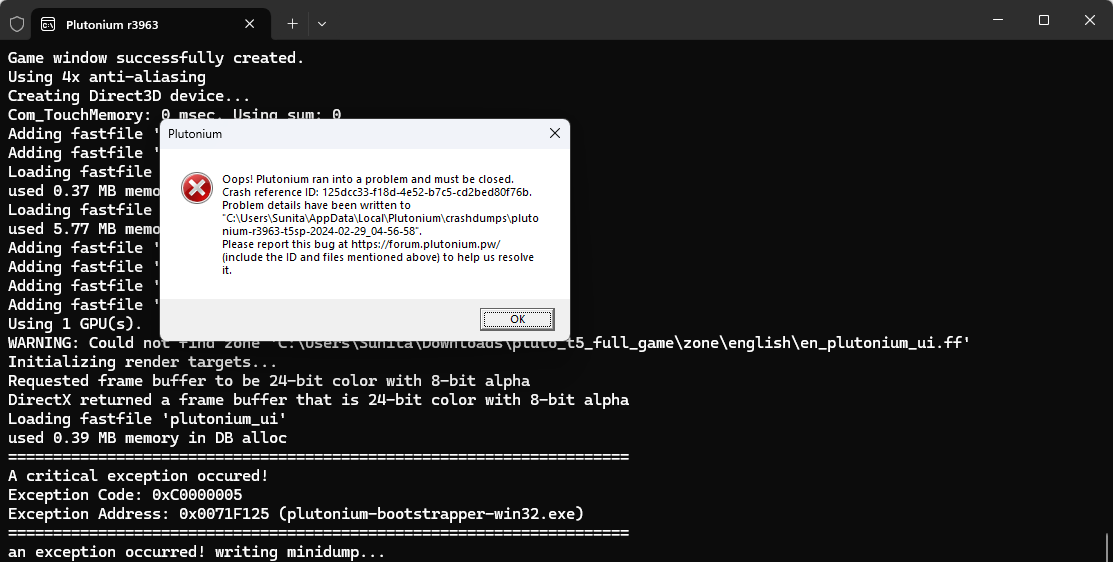Close the terminal window
Viewport: 1113px width, 562px height.
(1090, 20)
